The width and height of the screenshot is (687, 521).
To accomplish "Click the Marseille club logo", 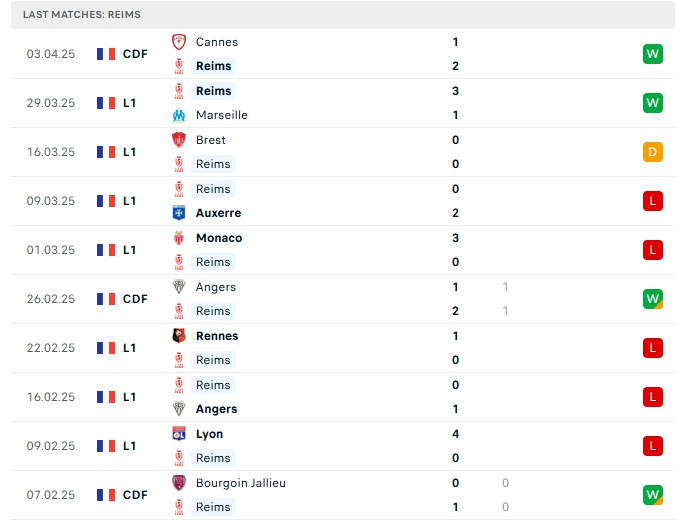I will click(x=179, y=115).
